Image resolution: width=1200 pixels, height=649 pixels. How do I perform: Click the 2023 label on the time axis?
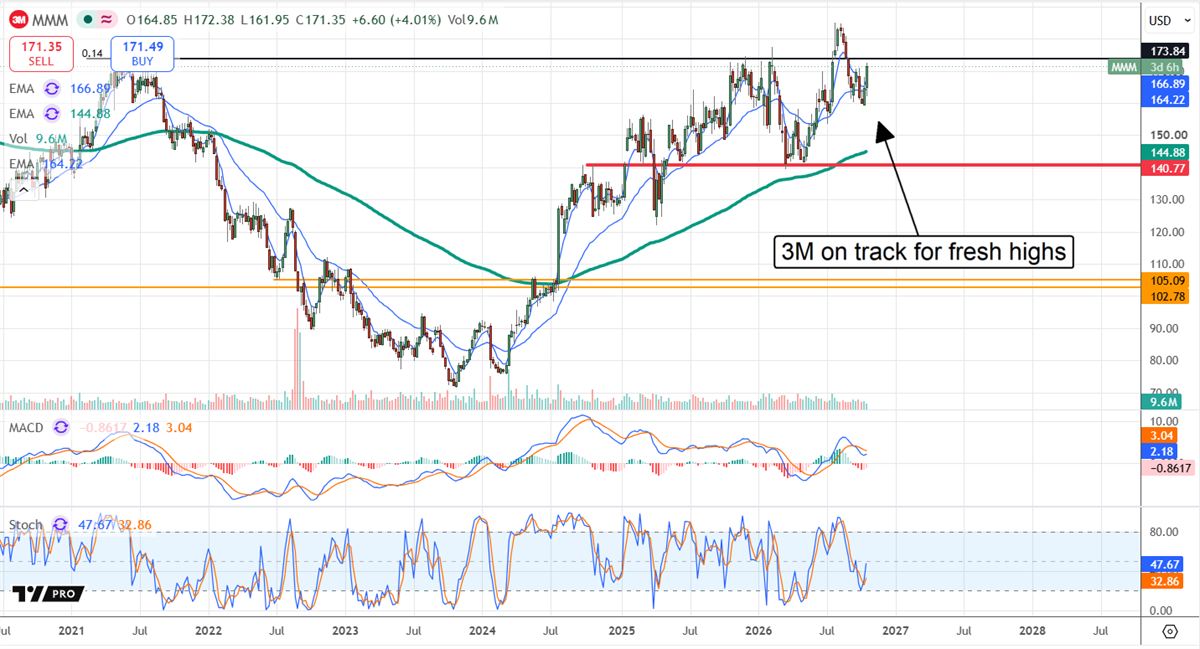pos(345,632)
